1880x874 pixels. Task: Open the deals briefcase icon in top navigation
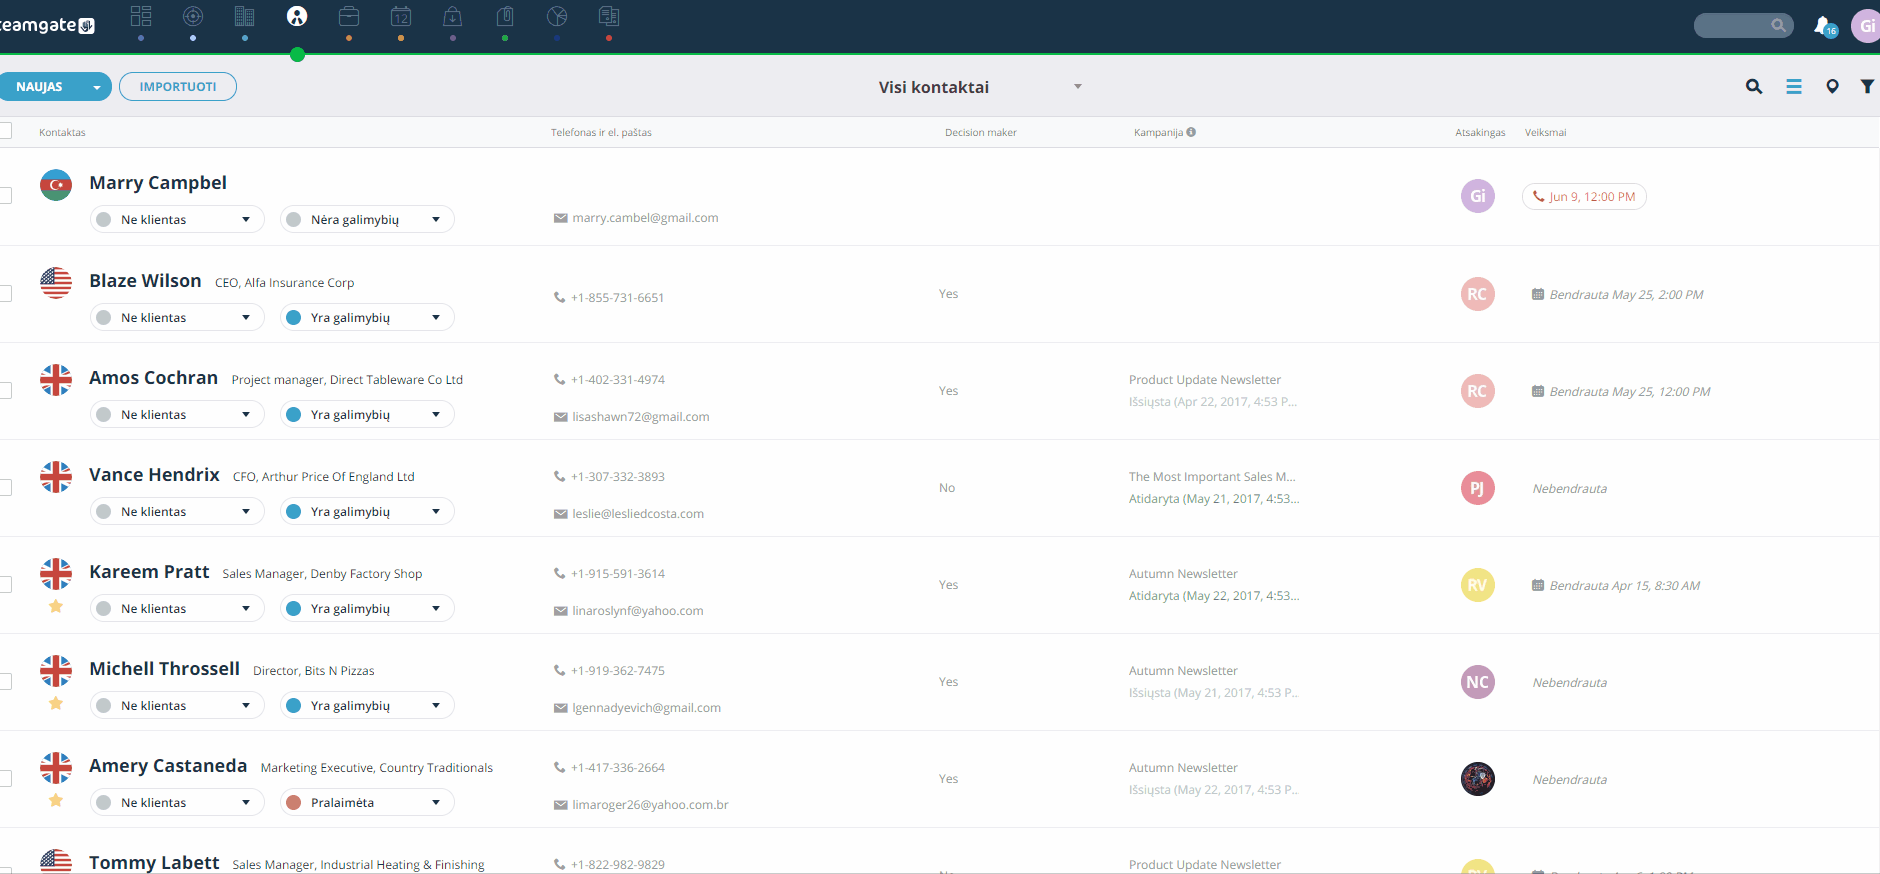click(349, 16)
